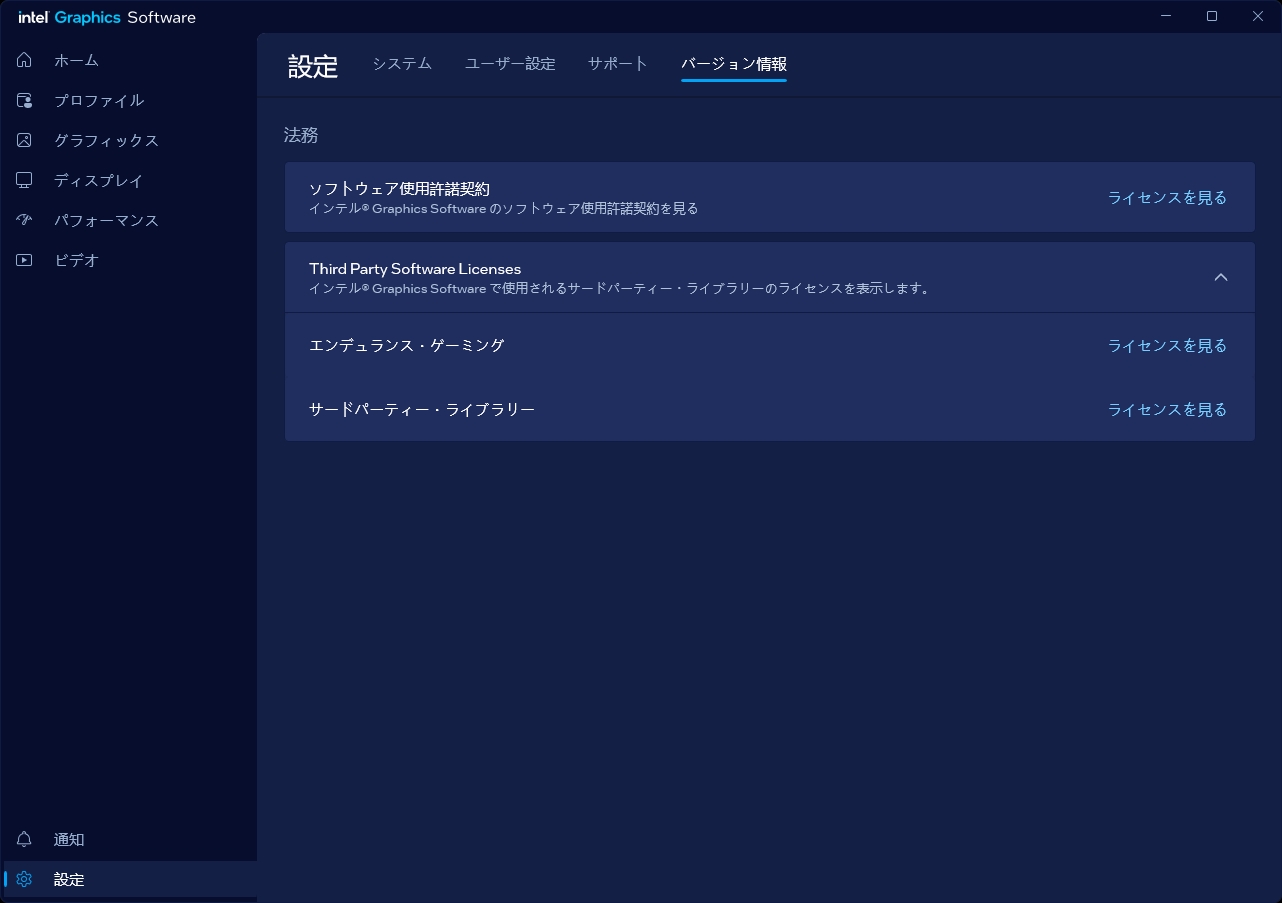The image size is (1282, 903).
Task: View license for サードパーティー・ライブラリー
Action: point(1167,410)
